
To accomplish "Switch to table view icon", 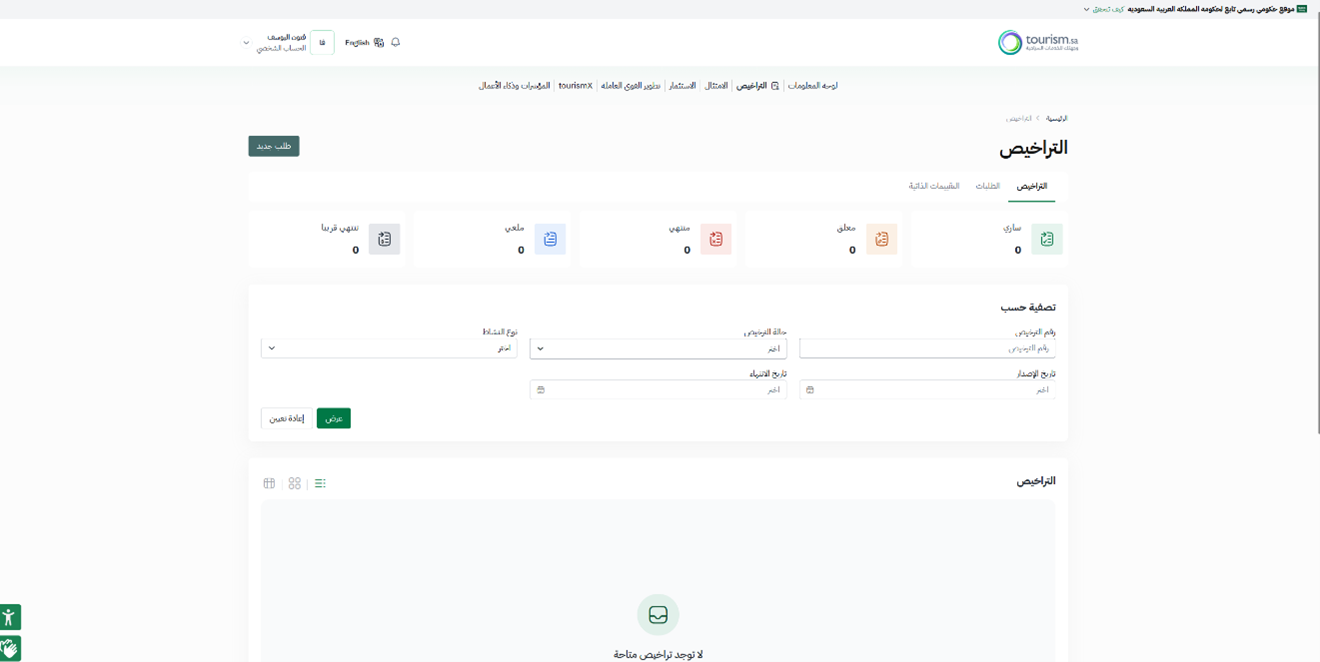I will coord(269,483).
